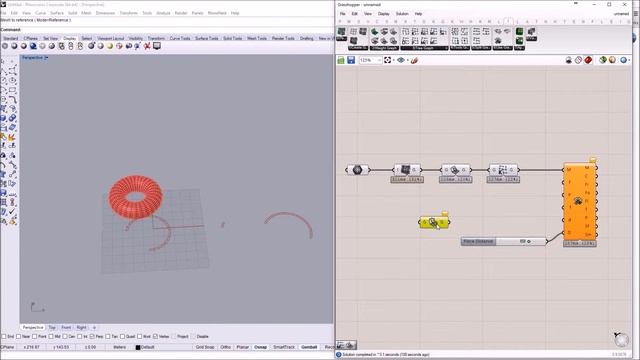Open the Grasshopper Display menu

pos(383,14)
